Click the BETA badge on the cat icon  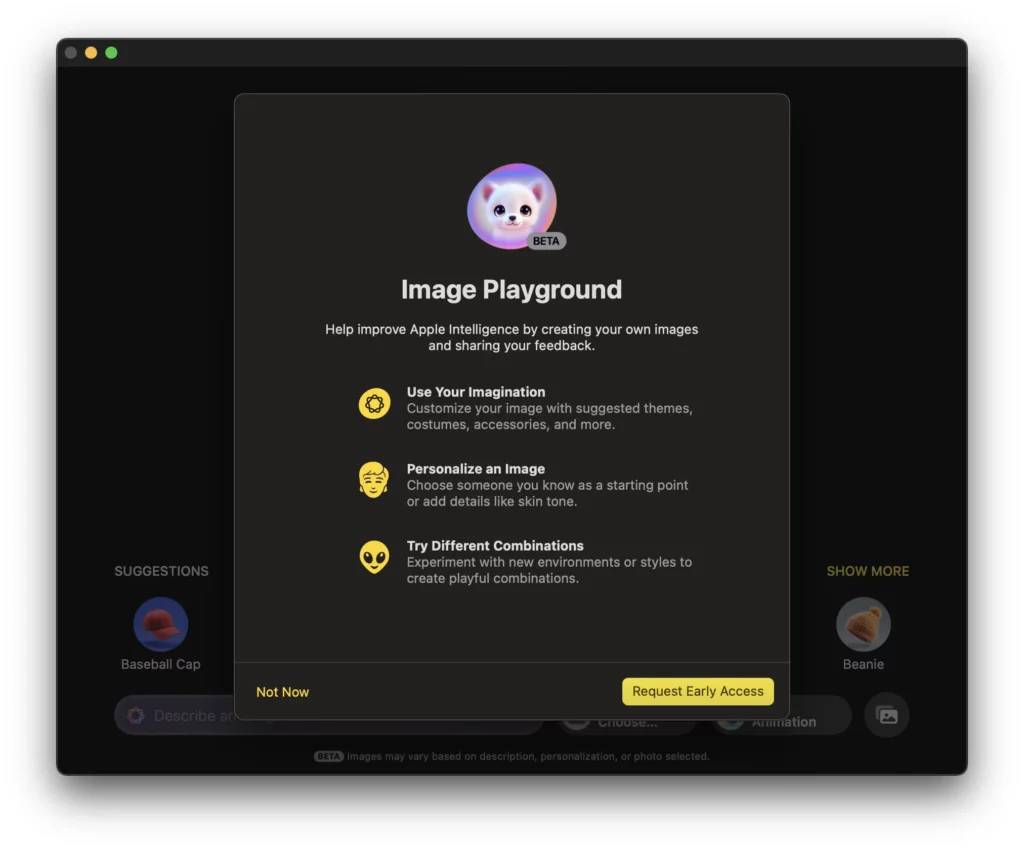[x=546, y=241]
